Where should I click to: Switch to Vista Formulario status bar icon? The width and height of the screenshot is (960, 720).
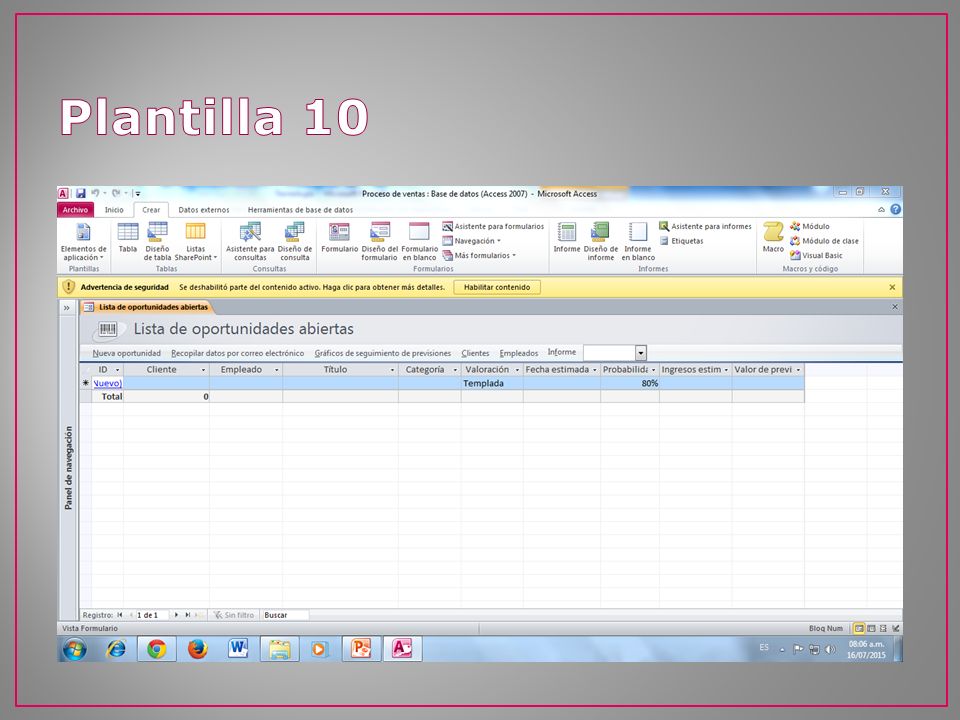[x=859, y=629]
